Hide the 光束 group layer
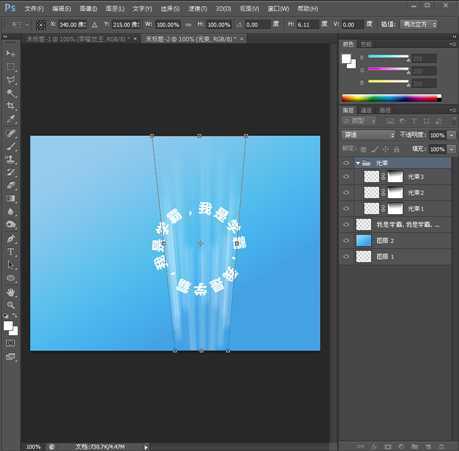The image size is (459, 451). click(347, 163)
